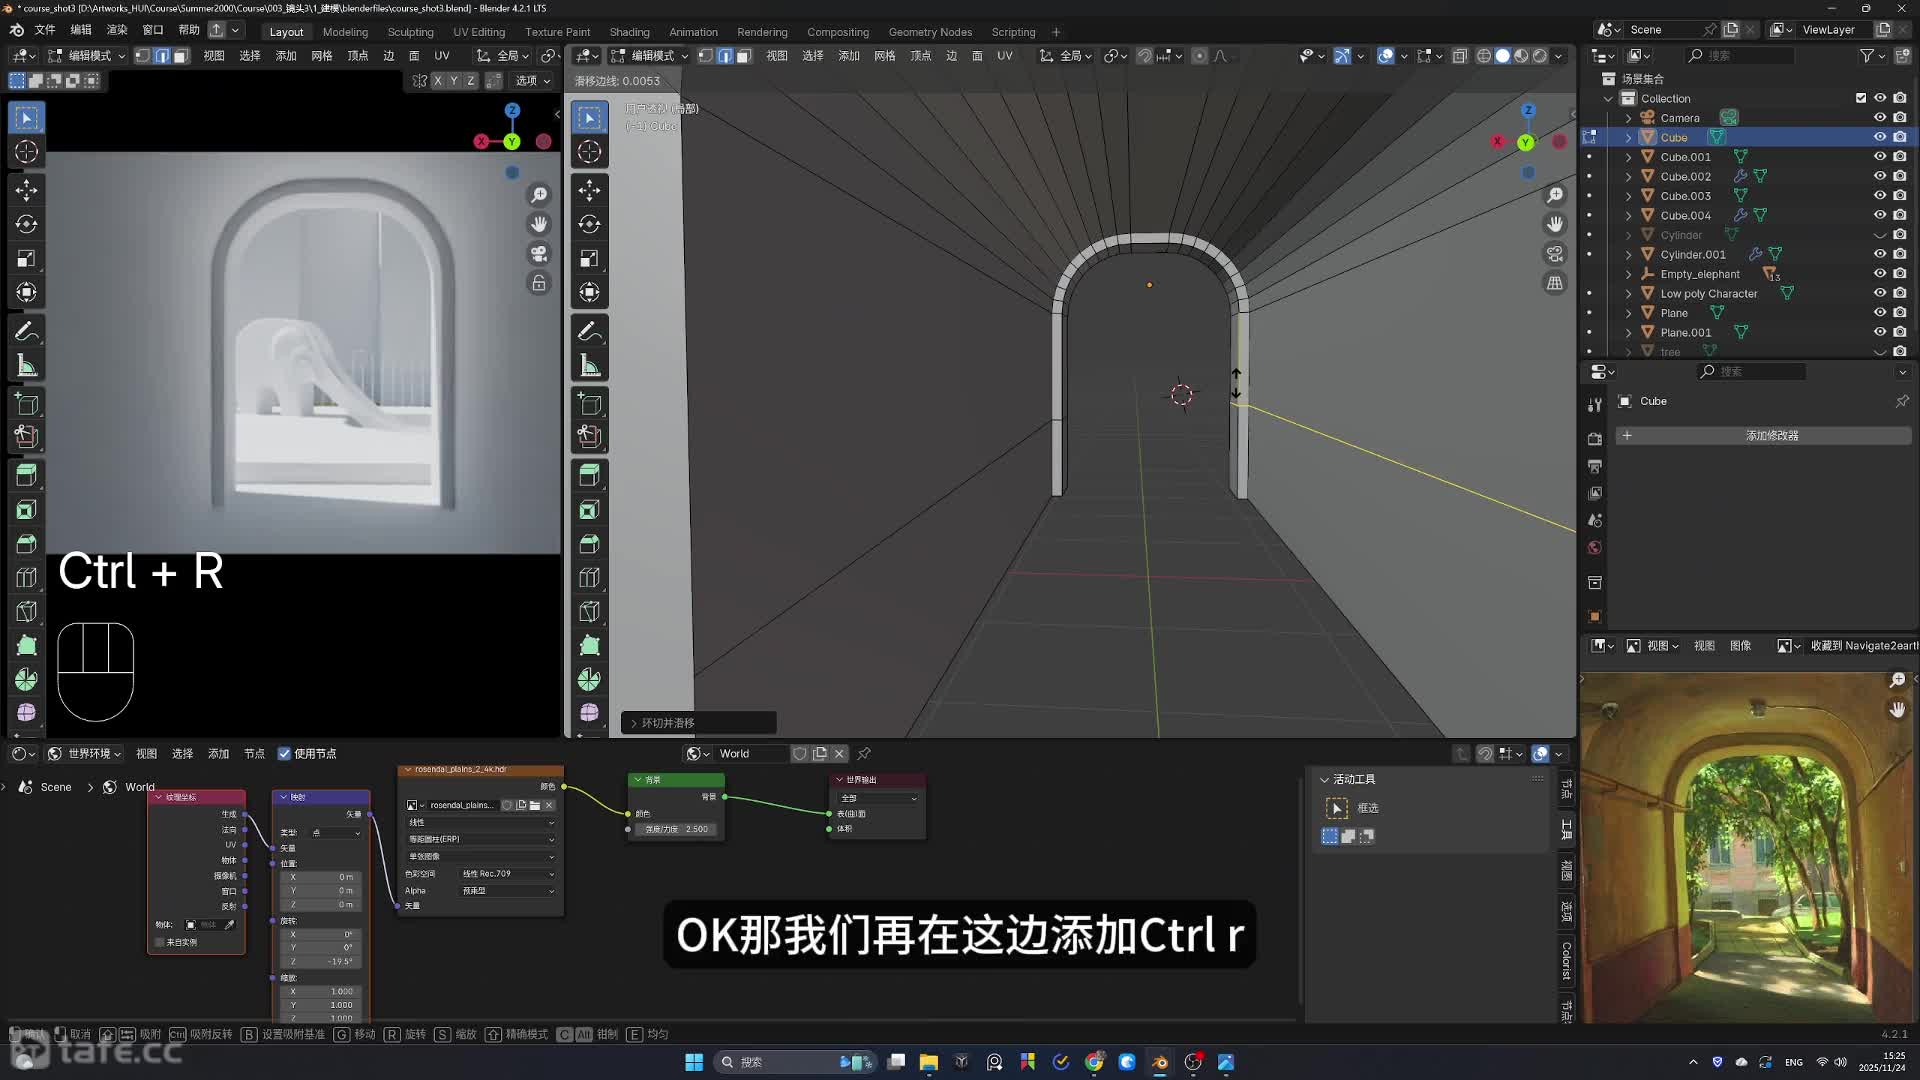Select the Rotate tool in left viewport toolbar
1920x1080 pixels.
27,224
